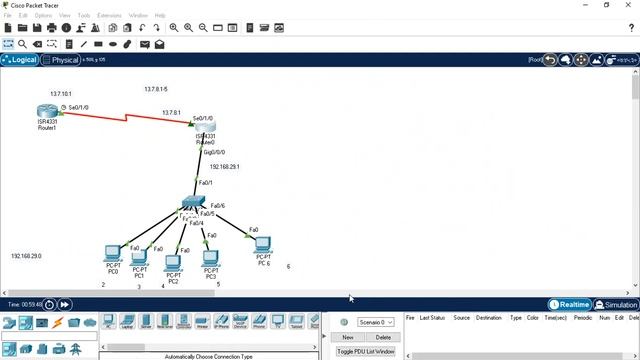Create a new file from the toolbar
Viewport: 640px width, 360px height.
8,28
